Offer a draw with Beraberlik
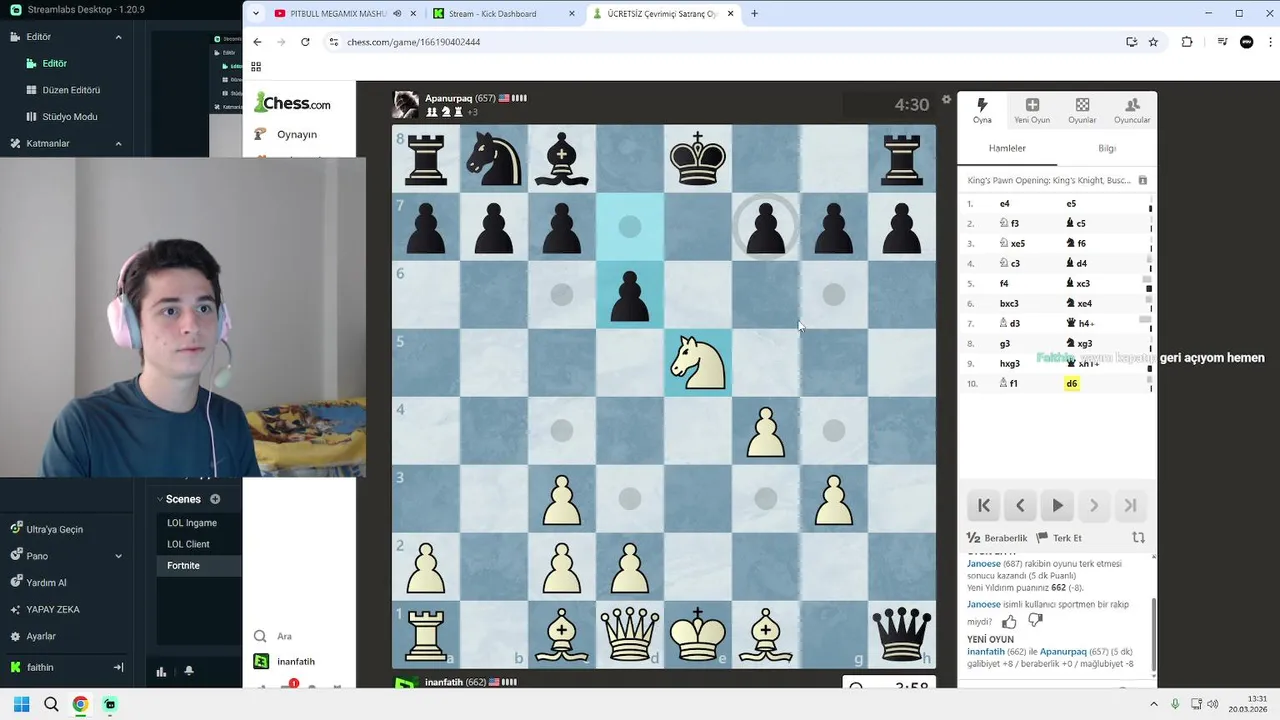 pos(998,538)
